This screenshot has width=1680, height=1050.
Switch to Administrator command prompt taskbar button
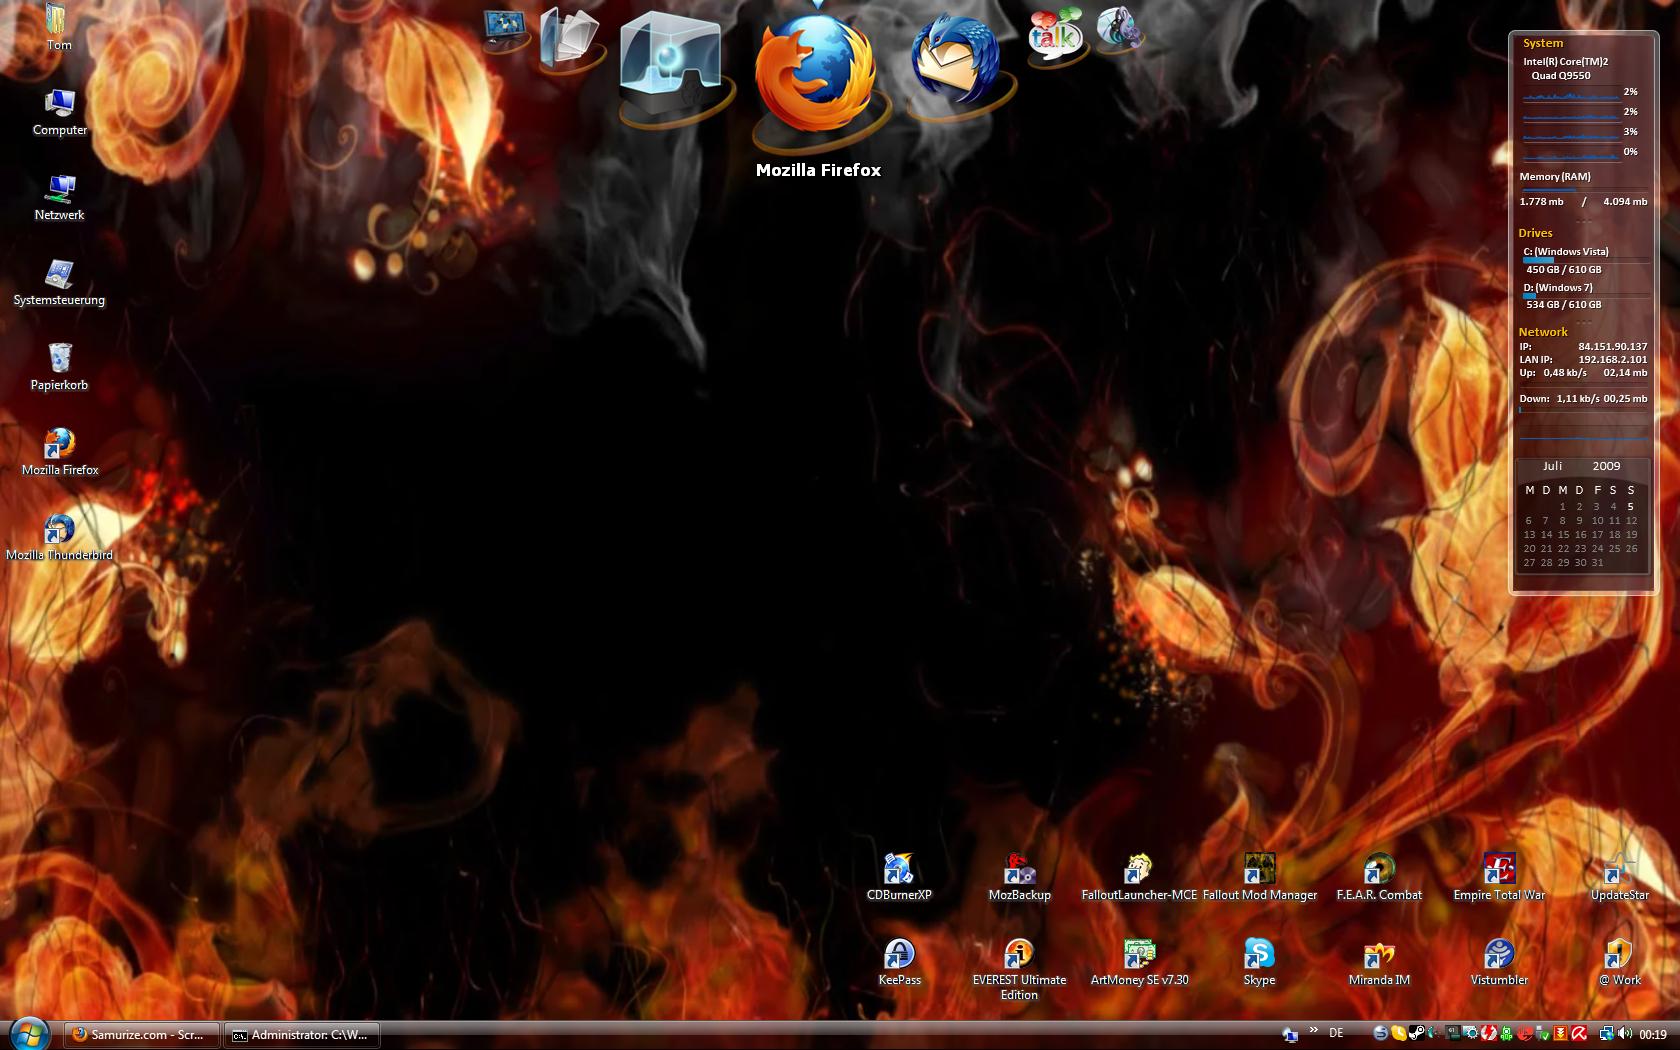coord(301,1035)
